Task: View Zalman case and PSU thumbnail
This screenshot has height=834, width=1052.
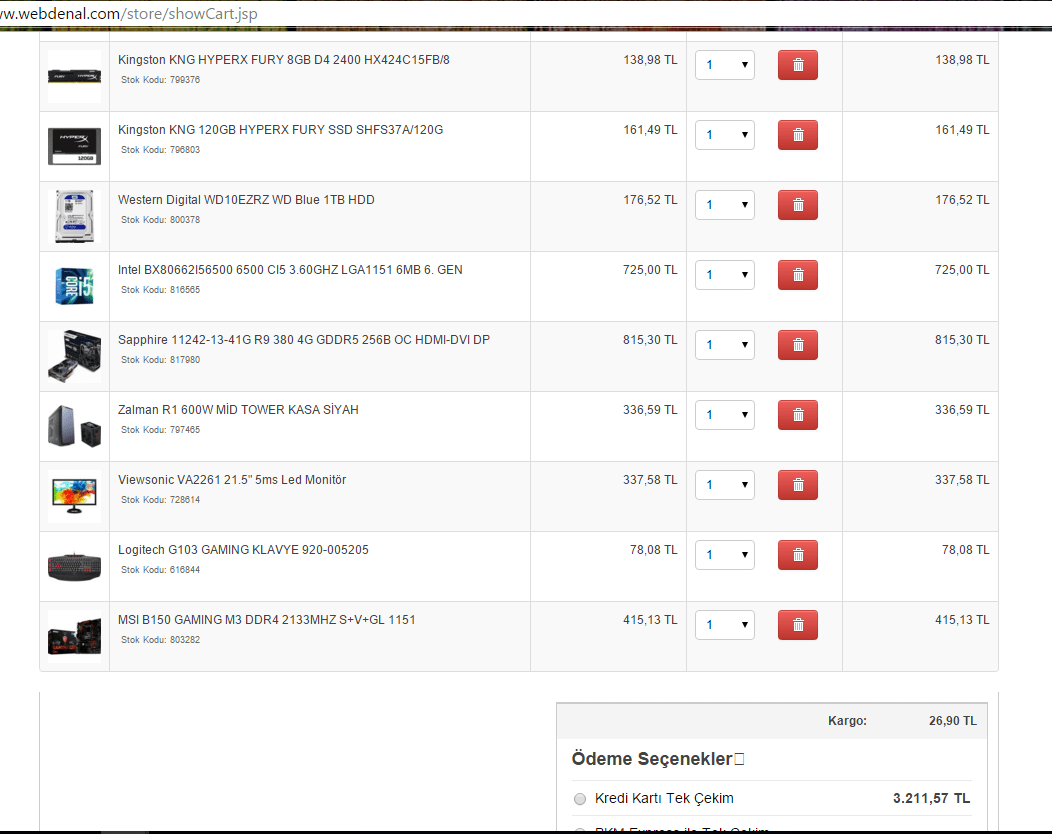Action: coord(74,426)
